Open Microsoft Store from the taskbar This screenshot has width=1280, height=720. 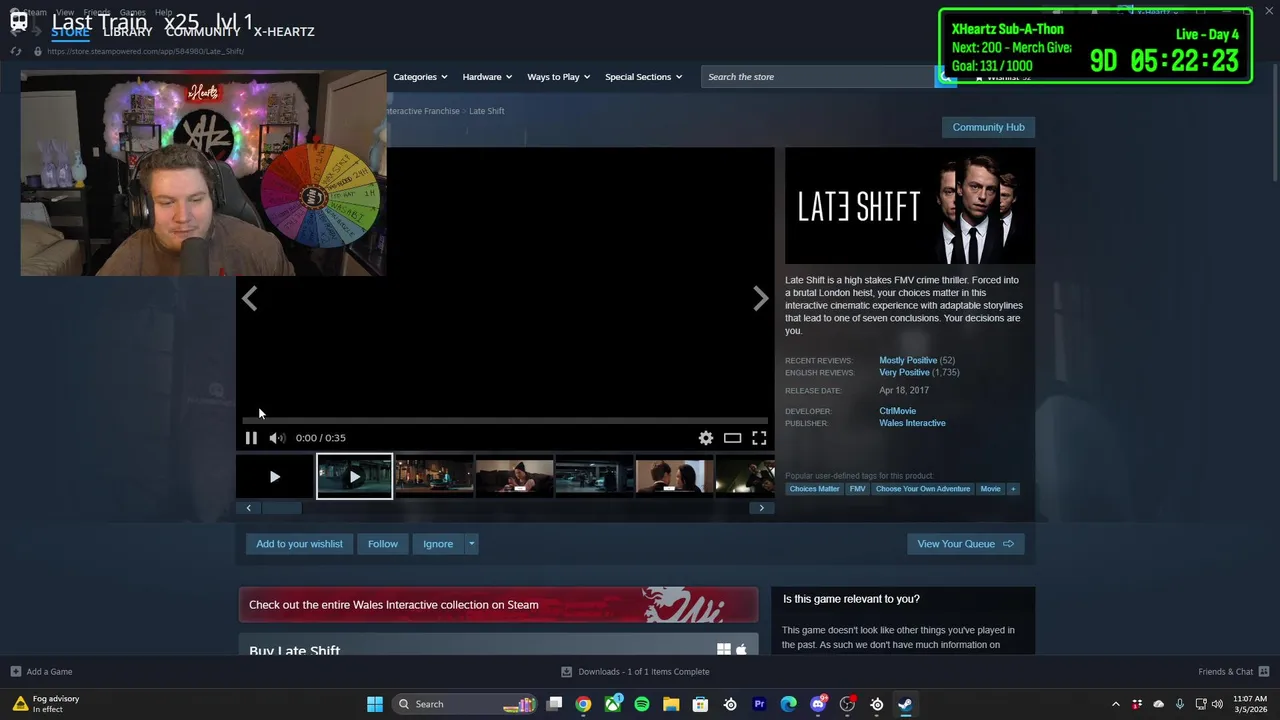point(701,704)
